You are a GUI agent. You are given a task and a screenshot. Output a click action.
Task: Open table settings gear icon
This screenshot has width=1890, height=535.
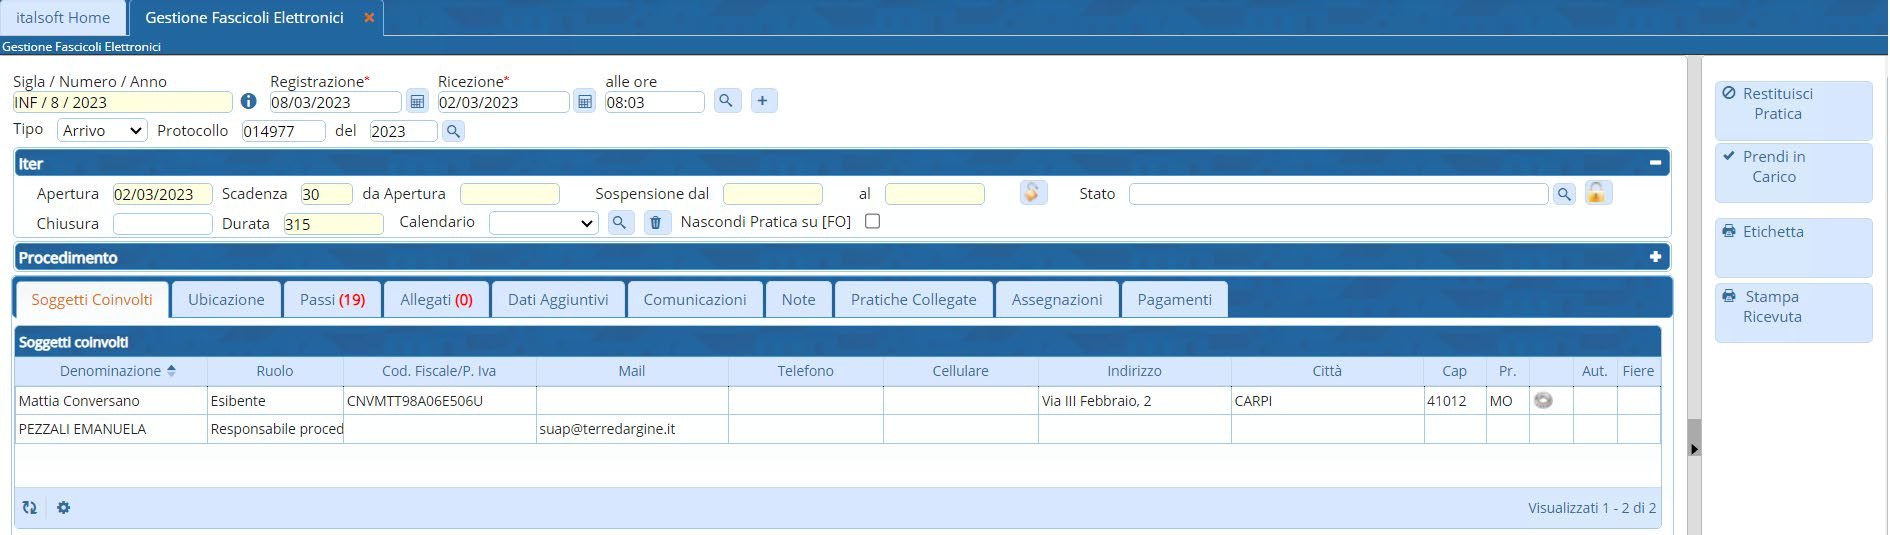(x=64, y=508)
